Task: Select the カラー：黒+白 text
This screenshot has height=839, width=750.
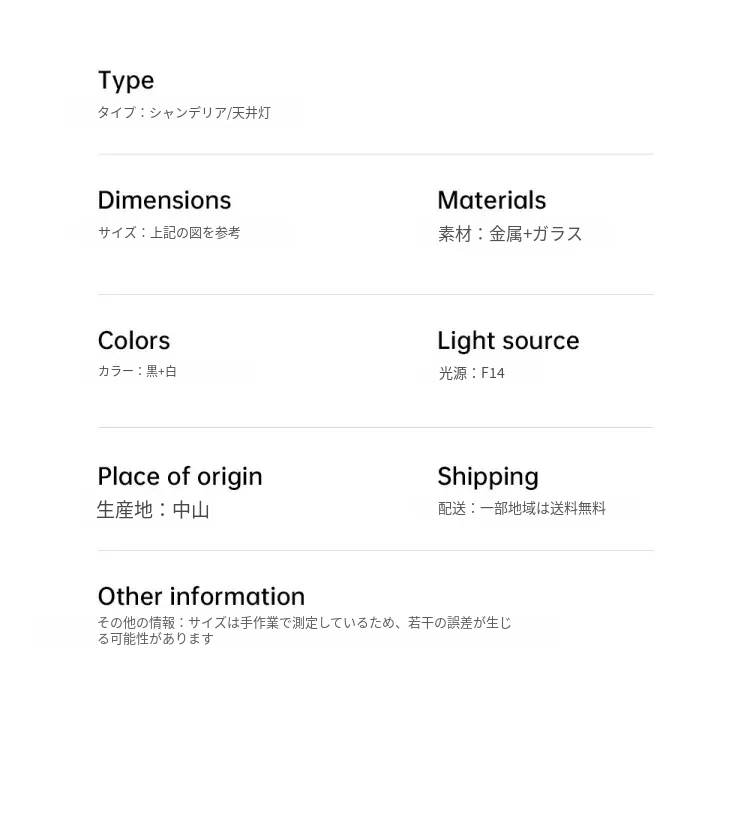Action: coord(137,372)
